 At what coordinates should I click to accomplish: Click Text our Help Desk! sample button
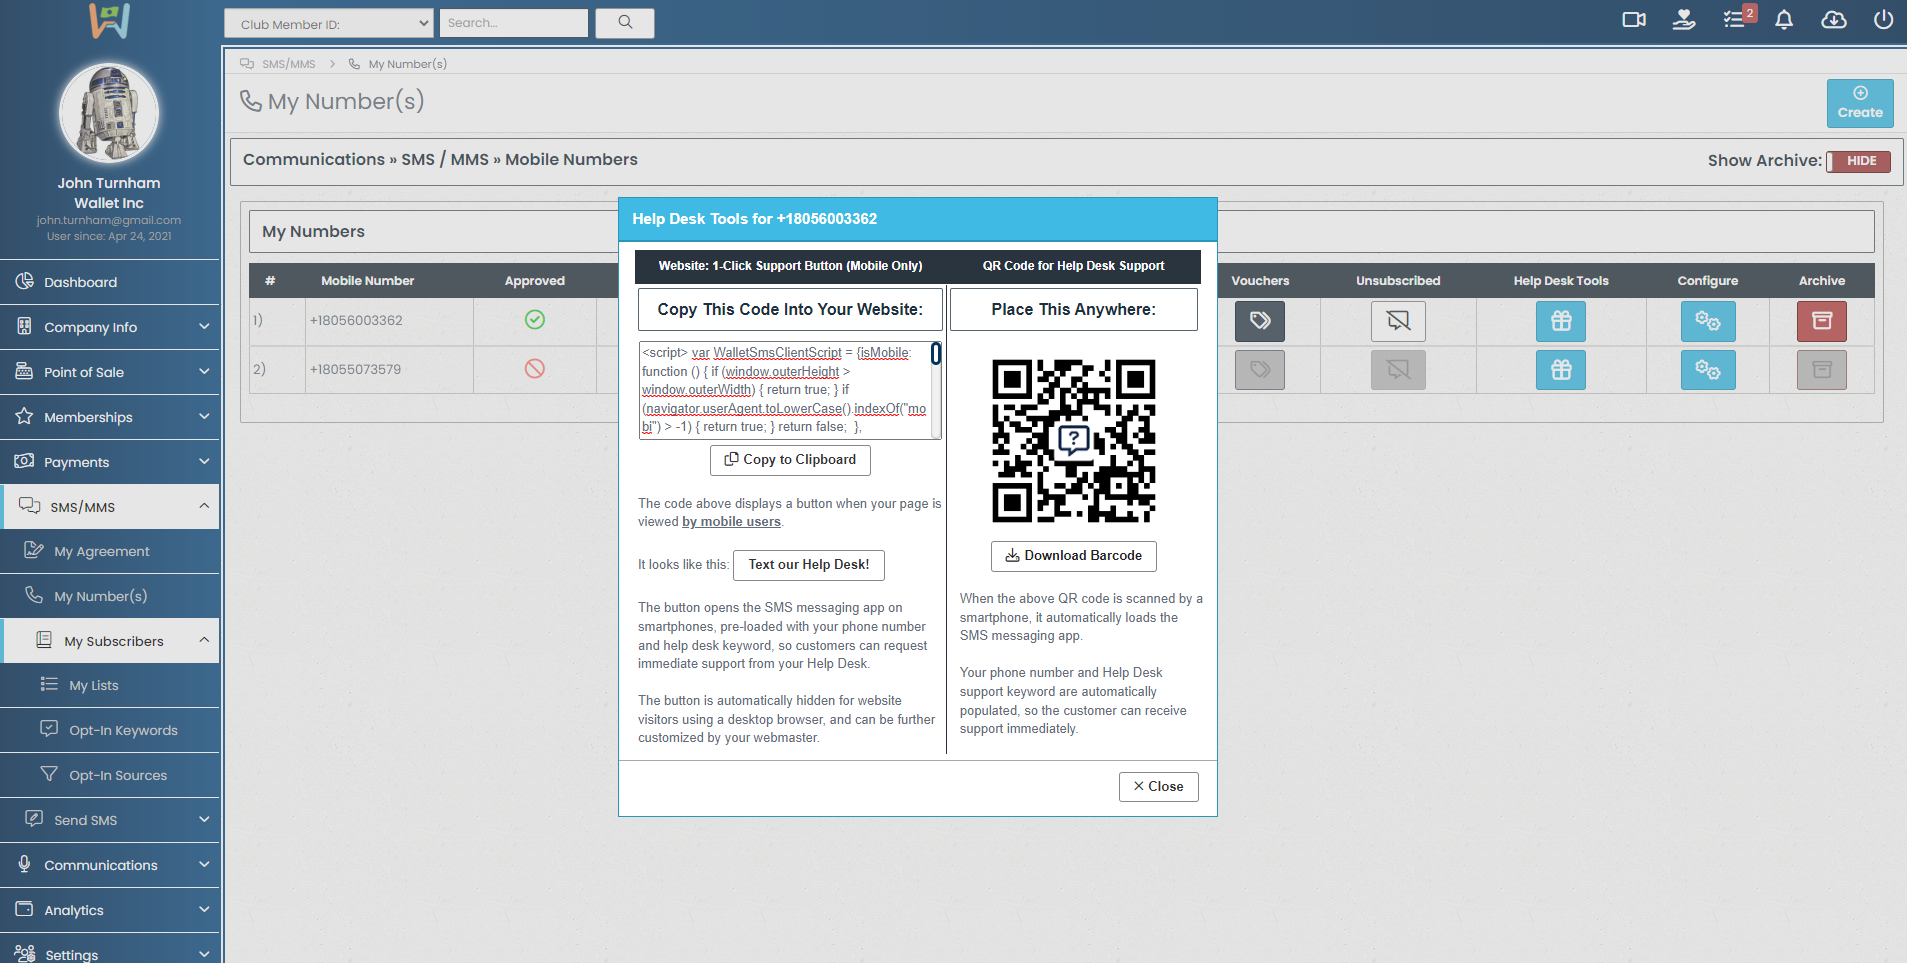[x=809, y=565]
